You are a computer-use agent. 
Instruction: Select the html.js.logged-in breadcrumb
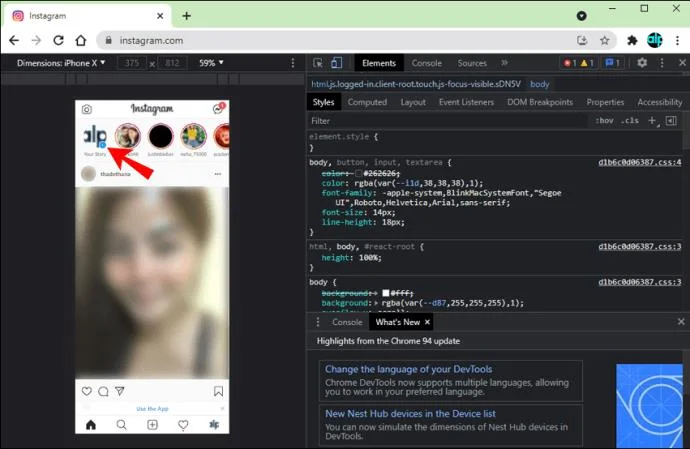pos(416,84)
